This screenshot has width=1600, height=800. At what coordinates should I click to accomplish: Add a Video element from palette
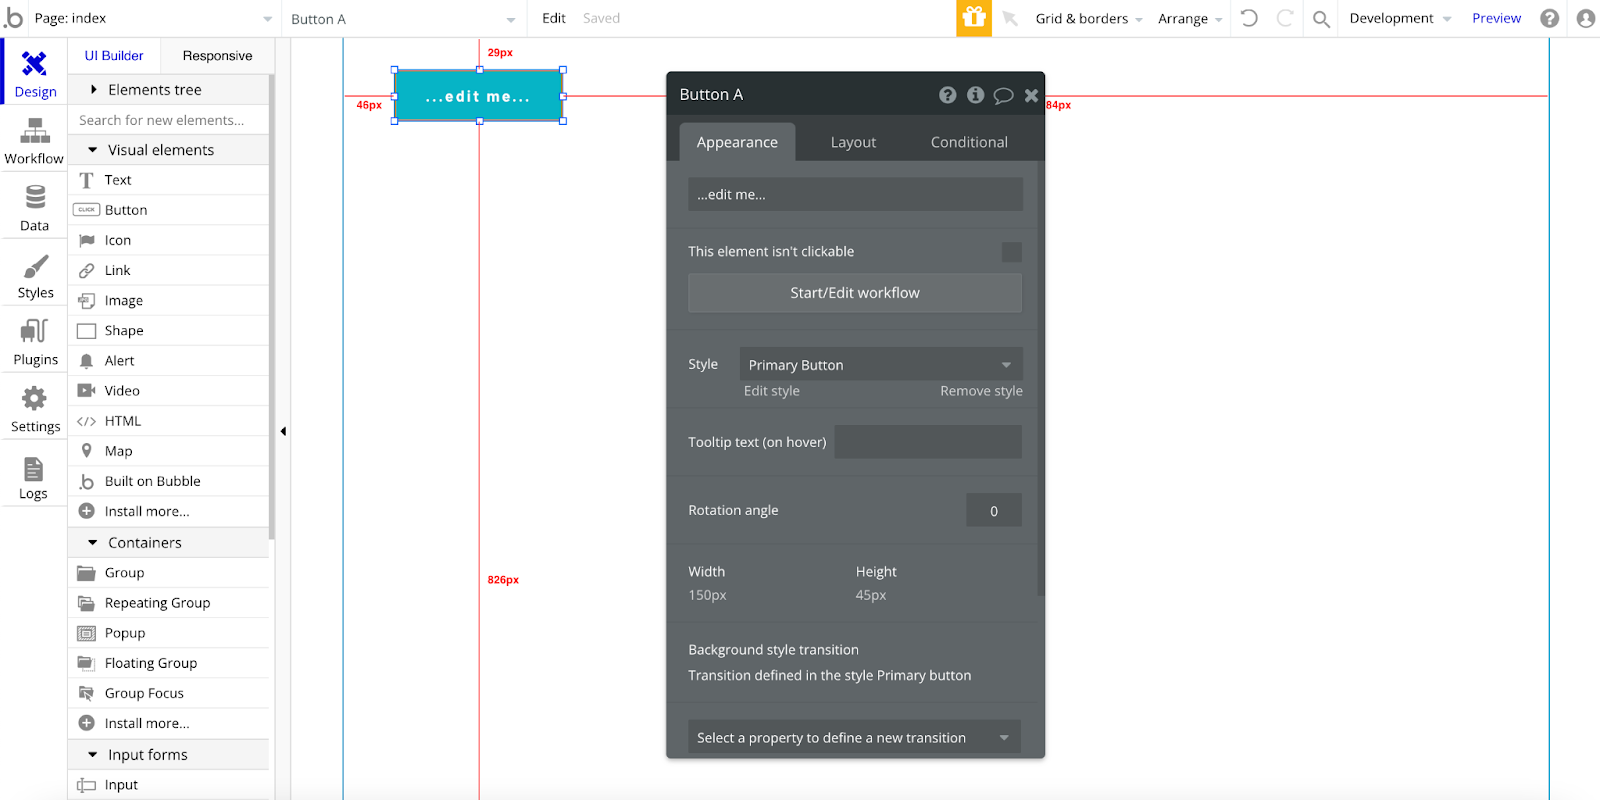pyautogui.click(x=169, y=391)
